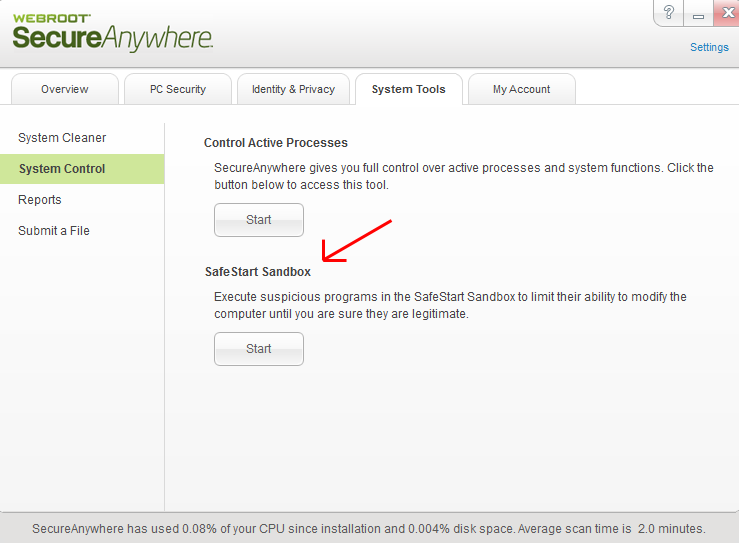Switch to the Overview tab
The image size is (739, 543).
point(65,89)
